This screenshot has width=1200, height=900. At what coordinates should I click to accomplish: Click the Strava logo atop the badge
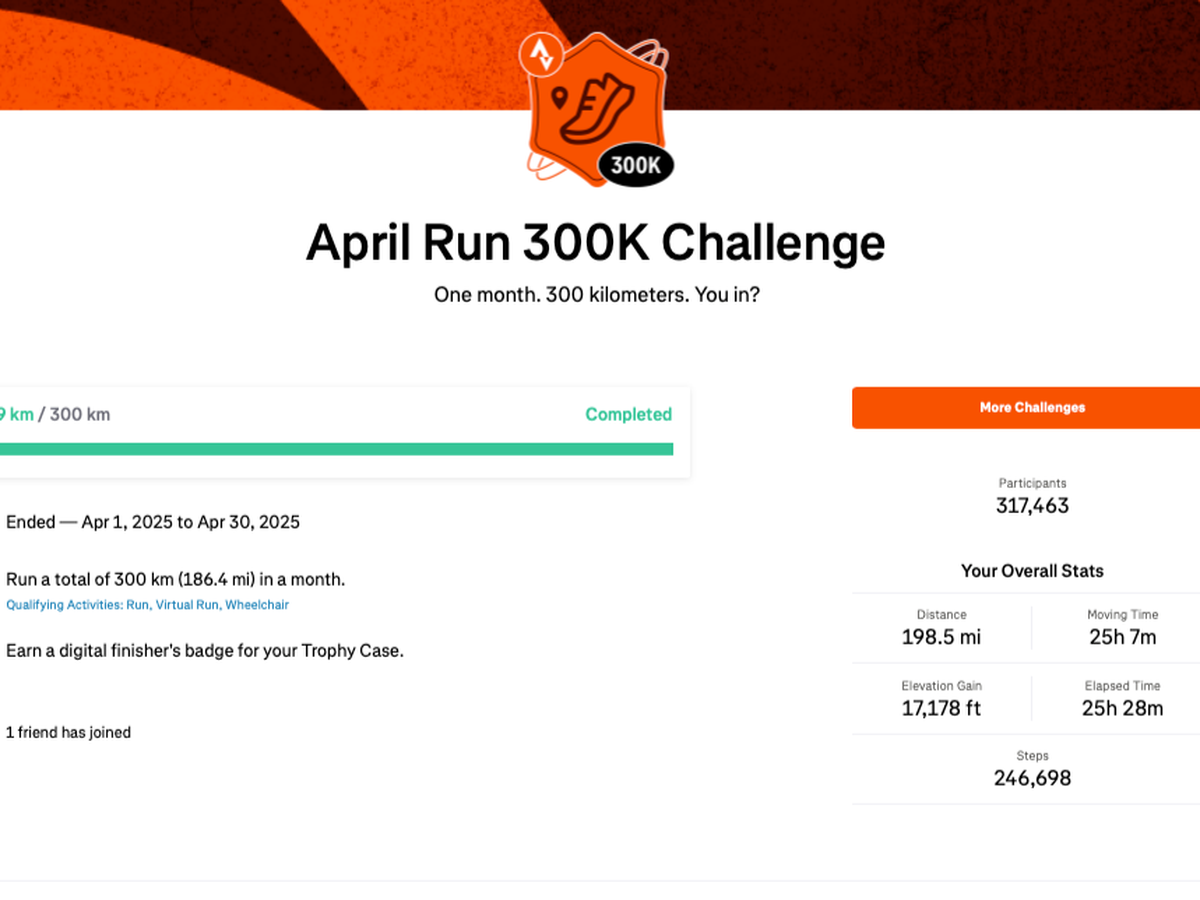click(x=541, y=52)
